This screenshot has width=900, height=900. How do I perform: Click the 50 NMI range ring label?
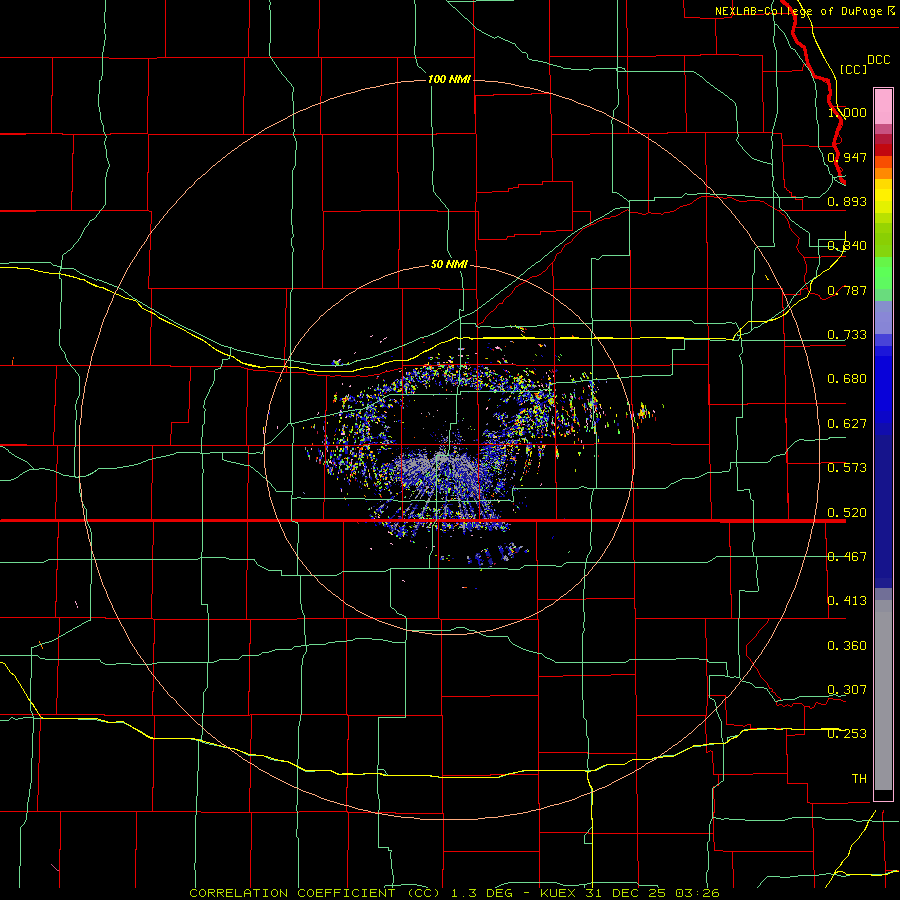[449, 265]
